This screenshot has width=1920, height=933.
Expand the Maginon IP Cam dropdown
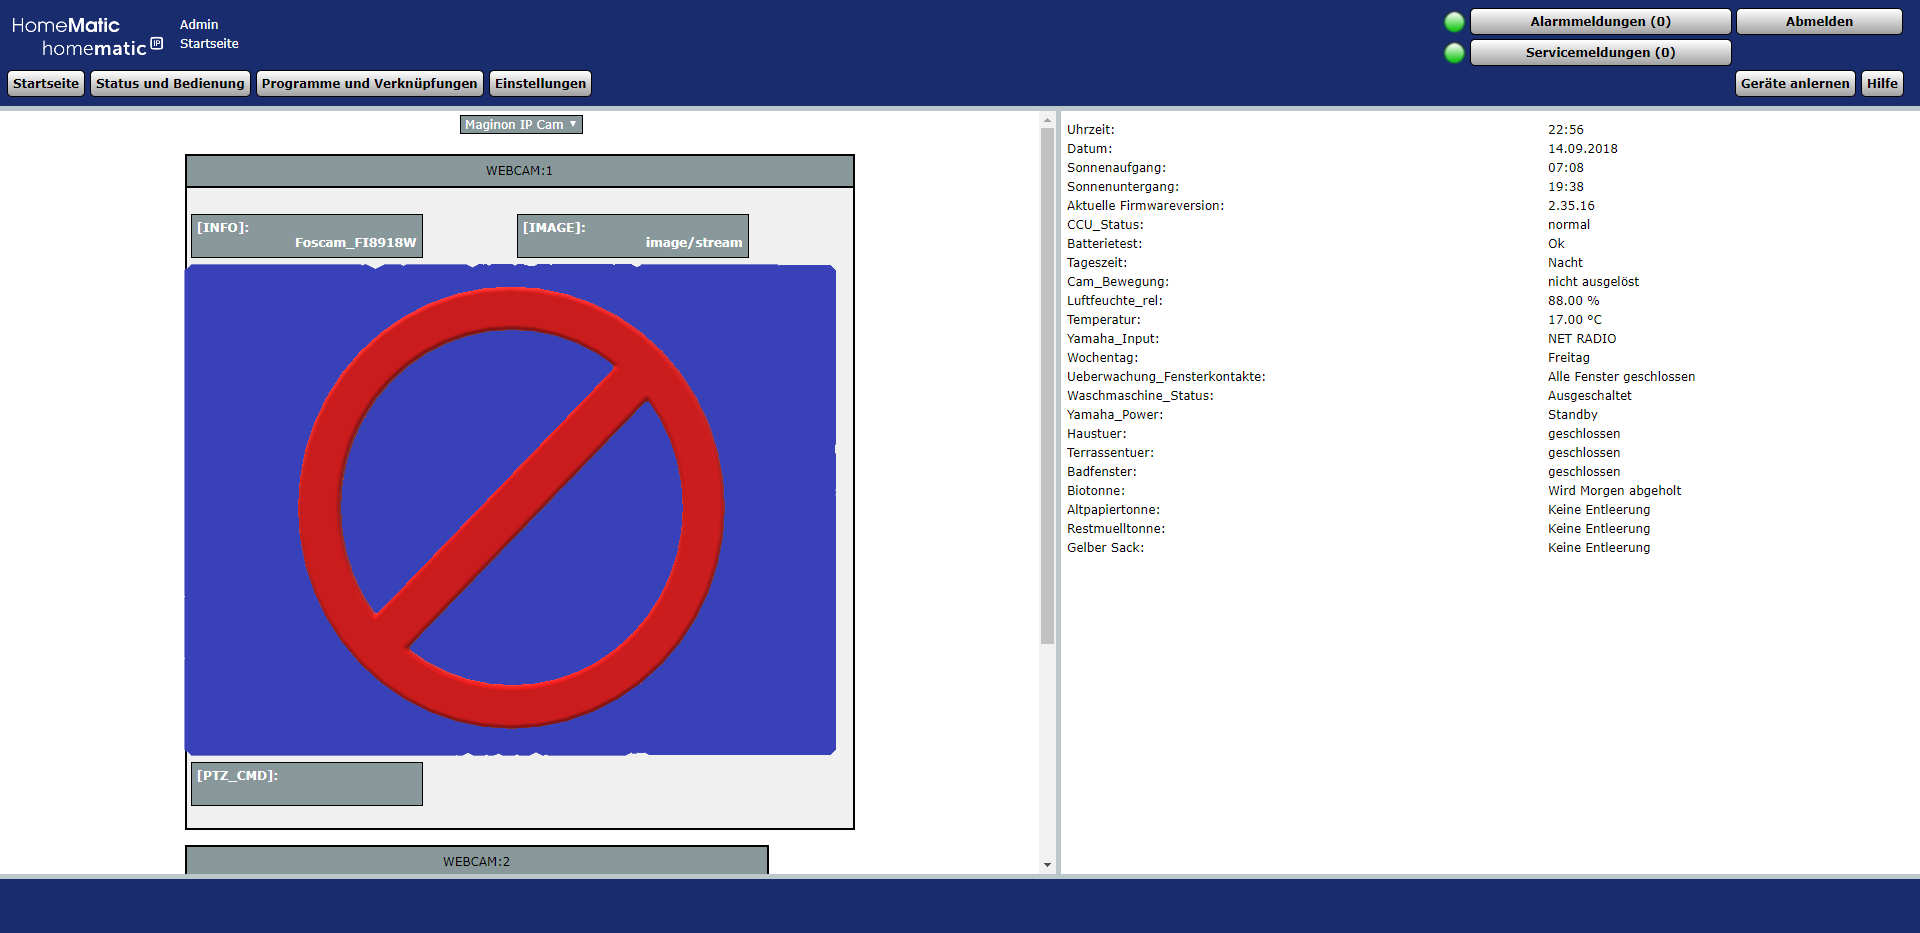[521, 125]
